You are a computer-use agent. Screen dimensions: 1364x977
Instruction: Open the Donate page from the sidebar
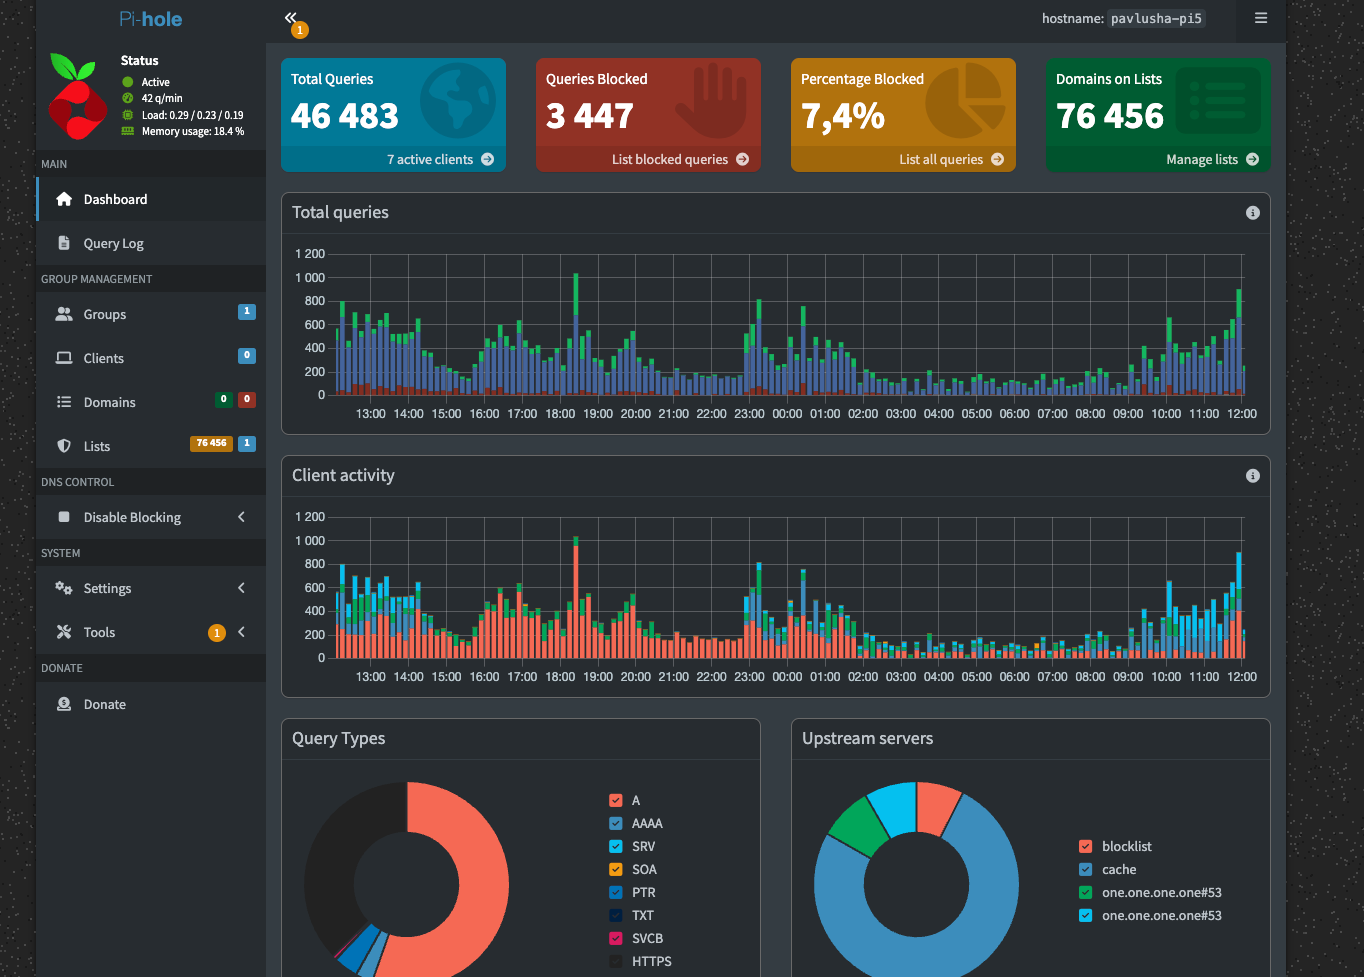[x=65, y=704]
